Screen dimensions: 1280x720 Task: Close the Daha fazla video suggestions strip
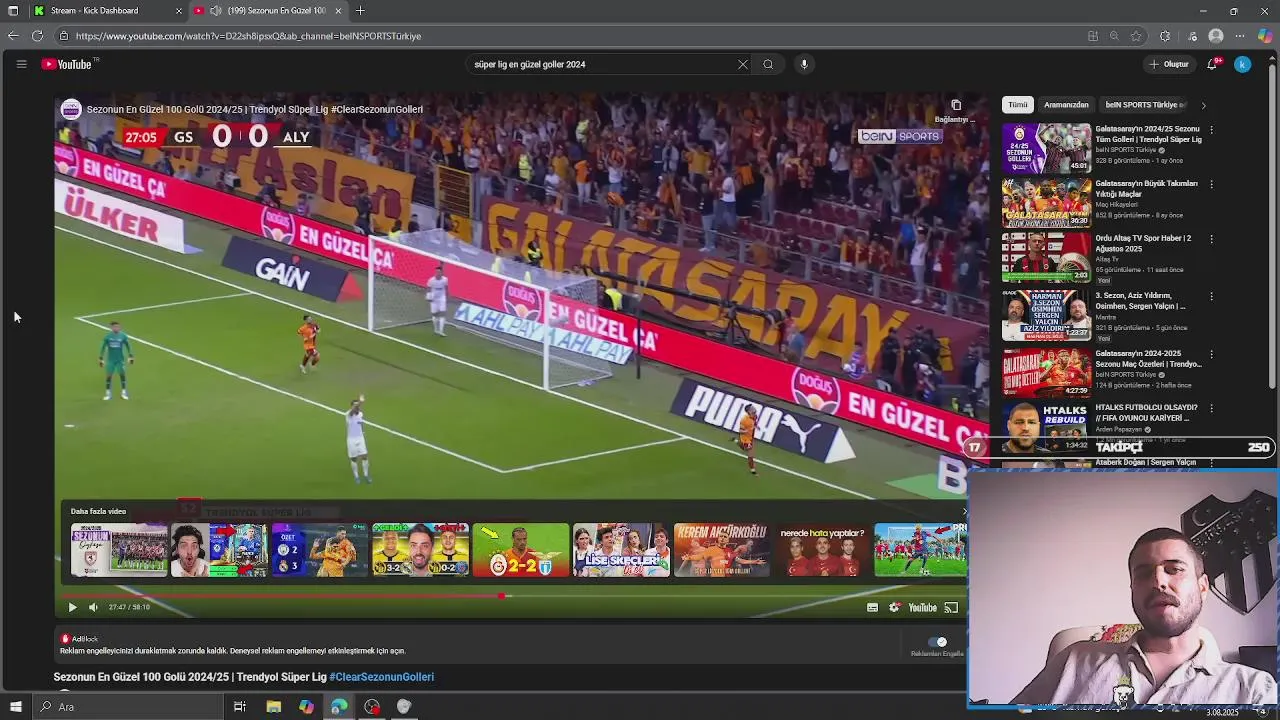click(964, 511)
